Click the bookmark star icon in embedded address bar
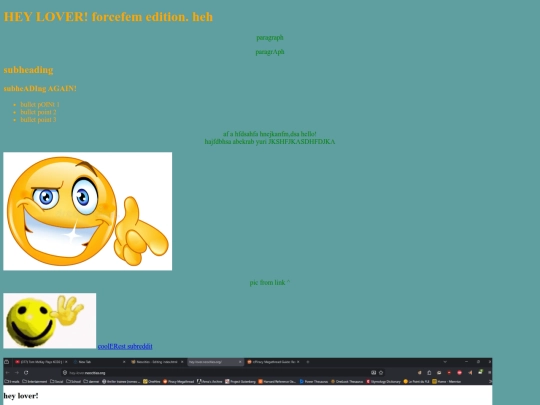The image size is (540, 405). pyautogui.click(x=381, y=373)
